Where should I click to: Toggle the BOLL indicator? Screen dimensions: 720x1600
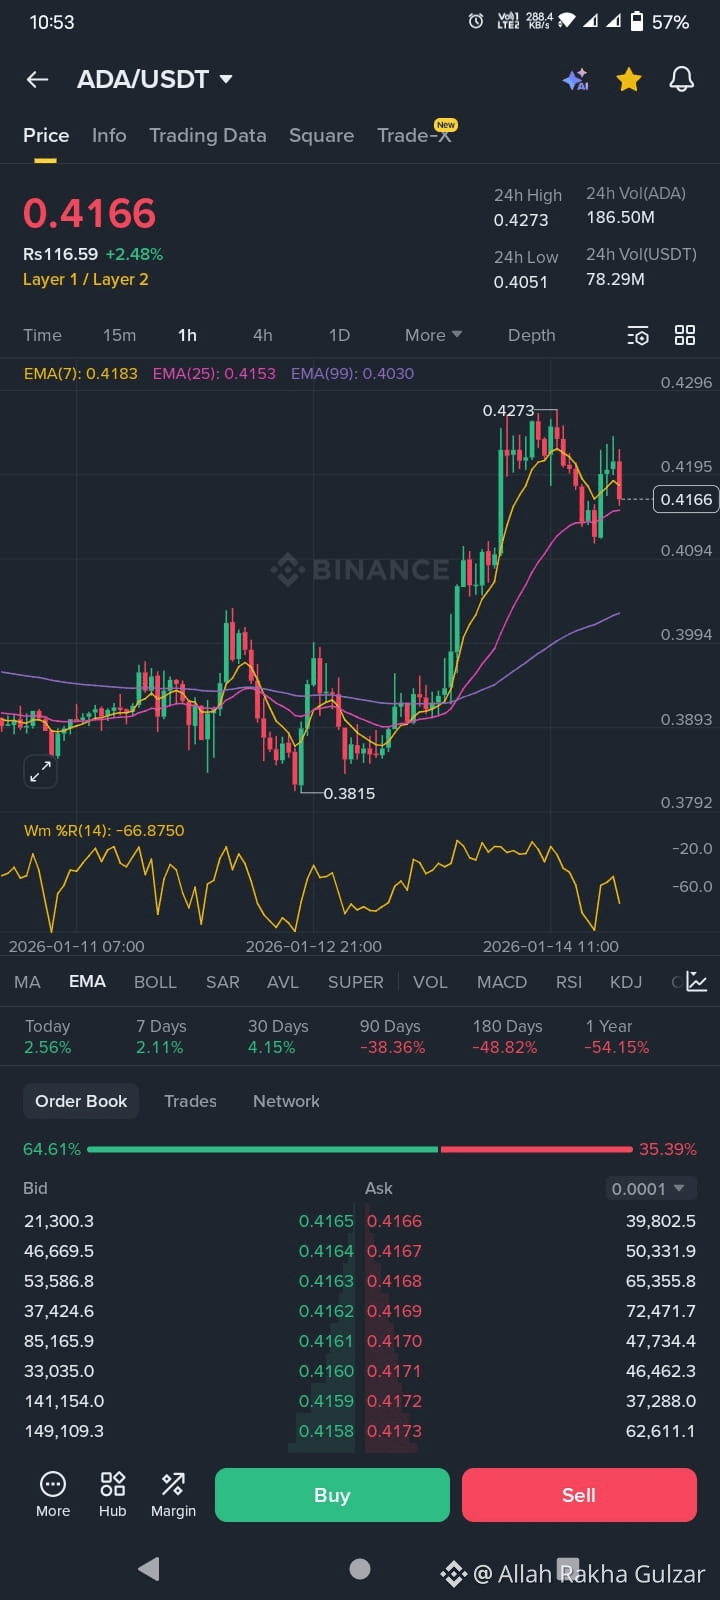pyautogui.click(x=155, y=982)
